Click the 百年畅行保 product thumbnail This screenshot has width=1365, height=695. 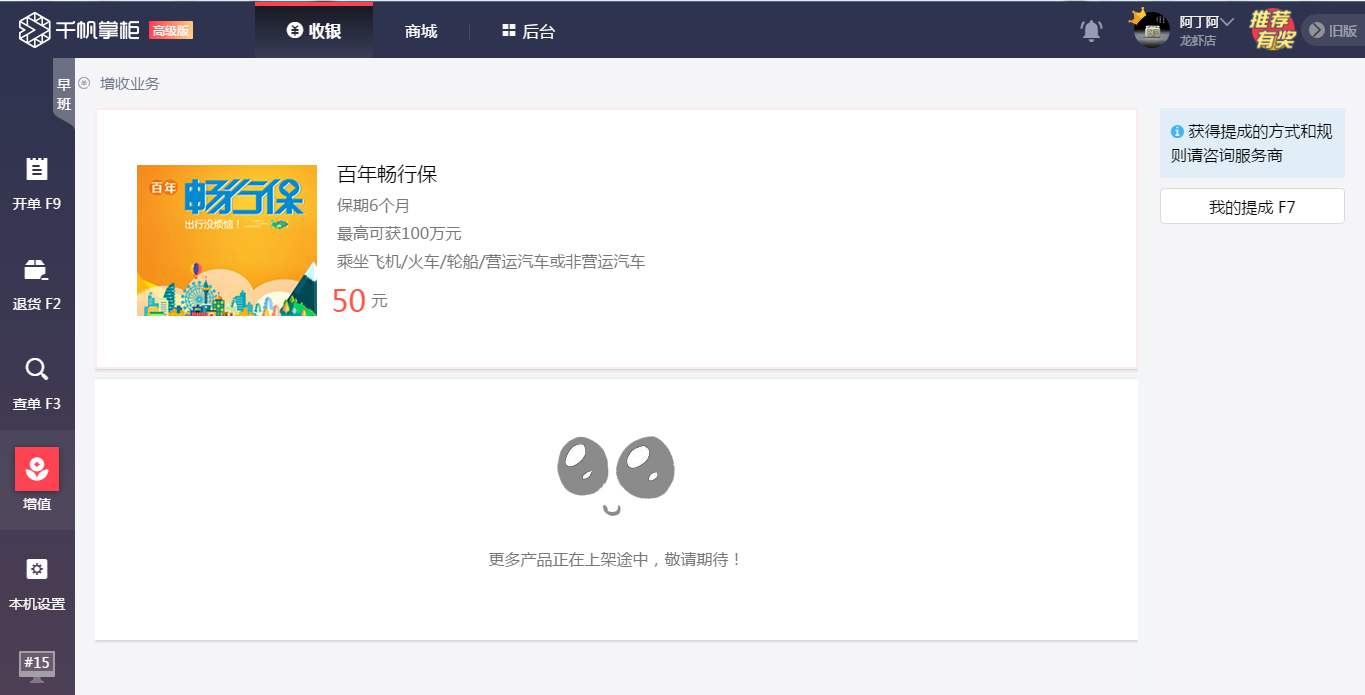point(226,240)
